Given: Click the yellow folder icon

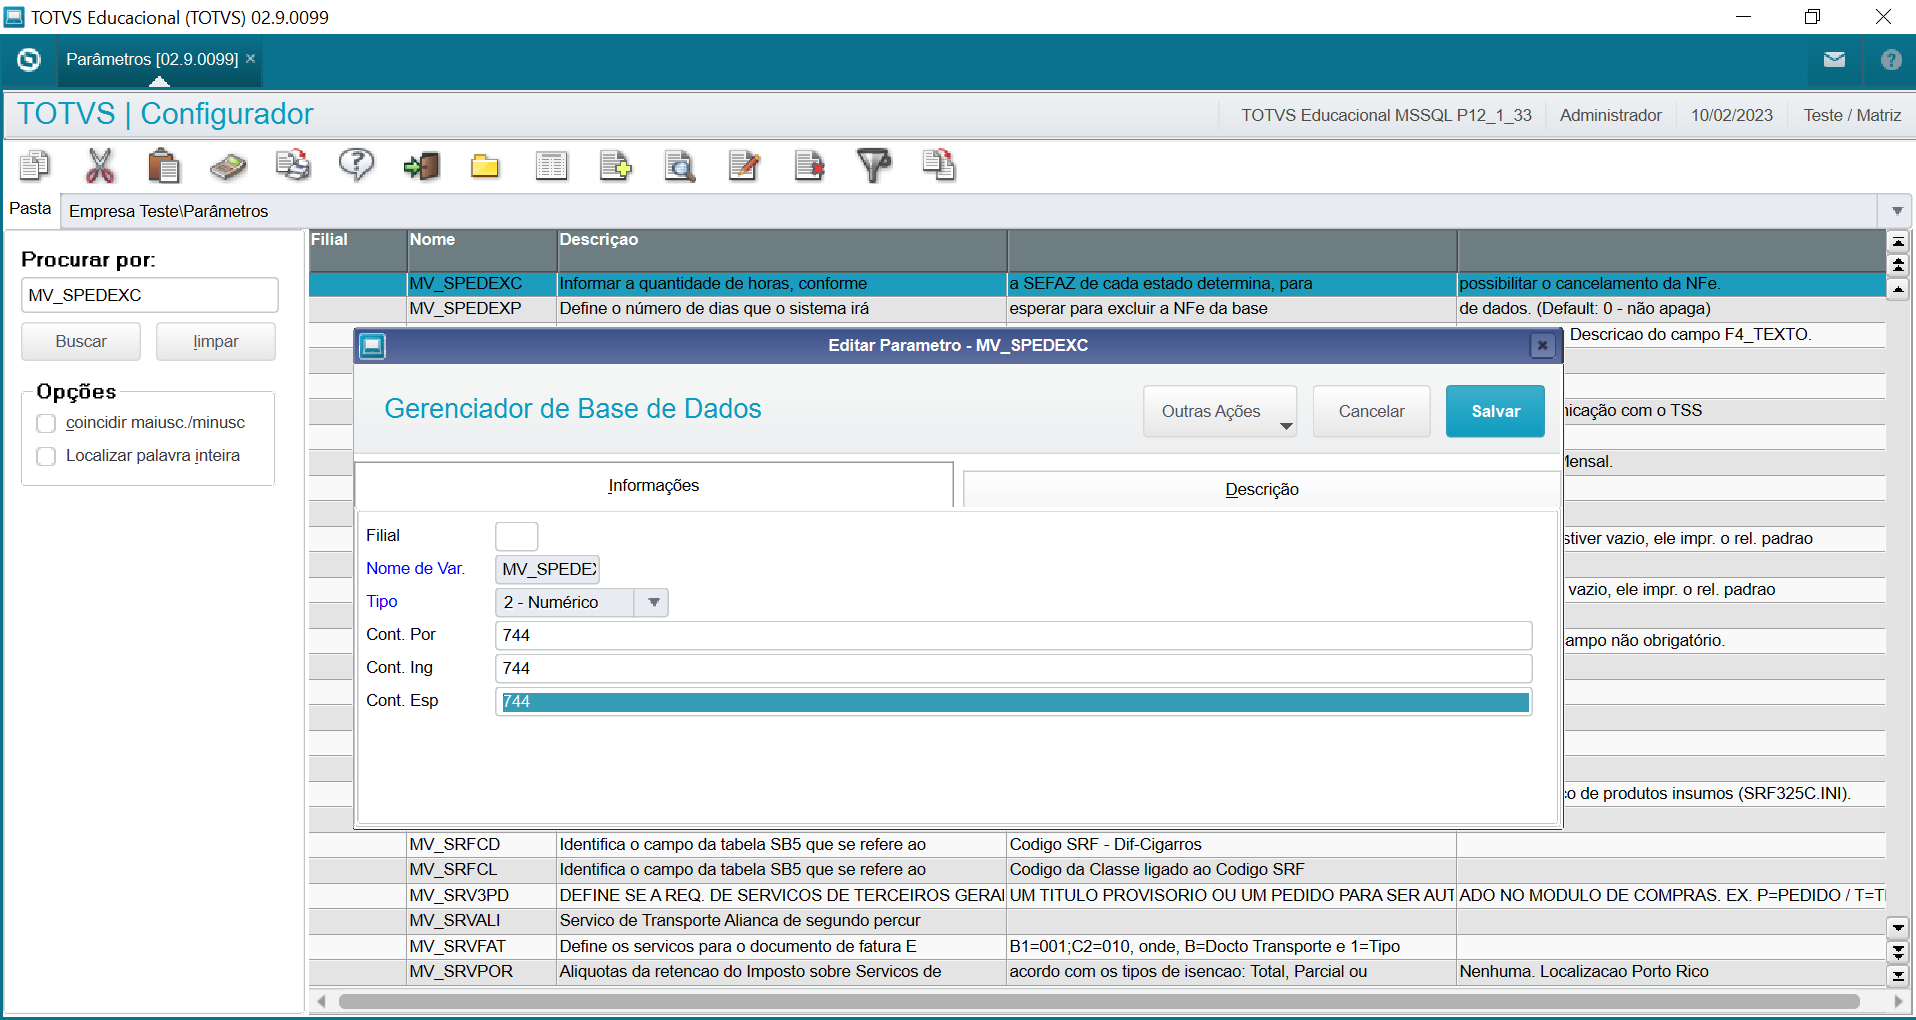Looking at the screenshot, I should 485,165.
